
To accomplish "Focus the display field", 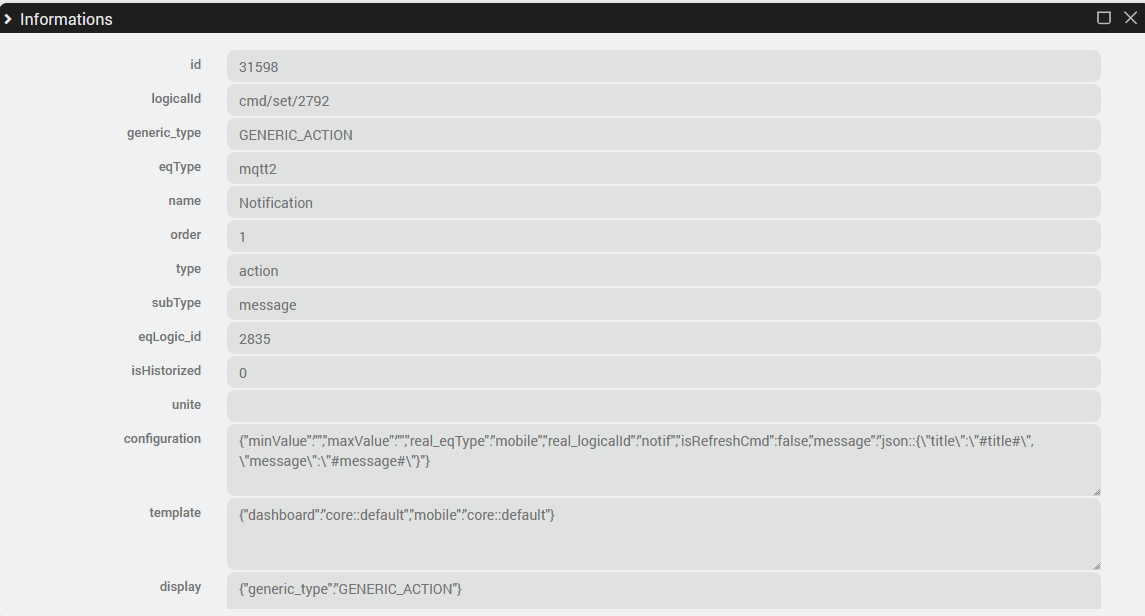I will [663, 590].
